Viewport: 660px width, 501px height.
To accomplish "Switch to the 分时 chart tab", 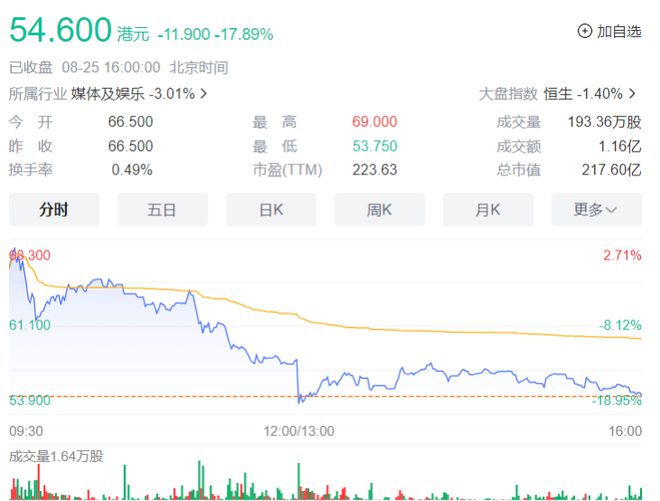I will 54,210.
